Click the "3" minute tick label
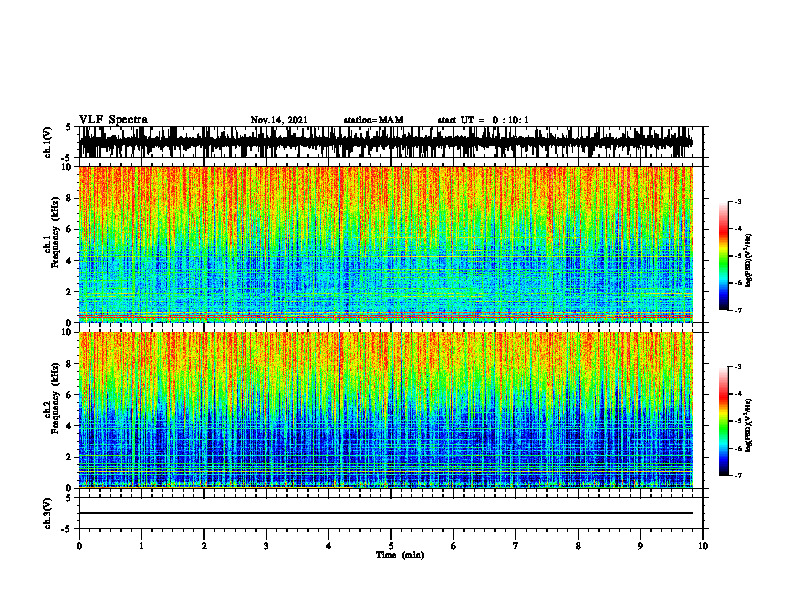Screen dimensions: 792x612 click(x=266, y=546)
